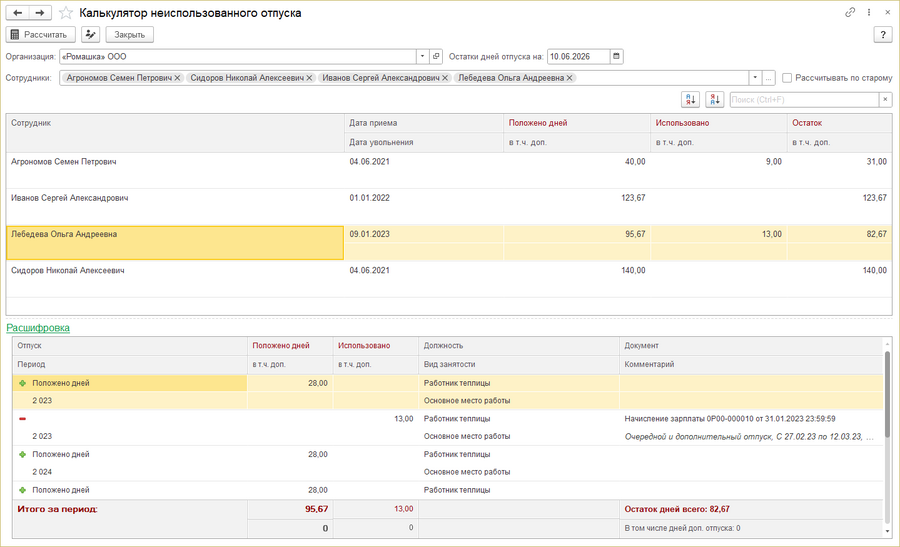This screenshot has height=547, width=900.
Task: Sort list descending Я-А icon
Action: pos(715,99)
